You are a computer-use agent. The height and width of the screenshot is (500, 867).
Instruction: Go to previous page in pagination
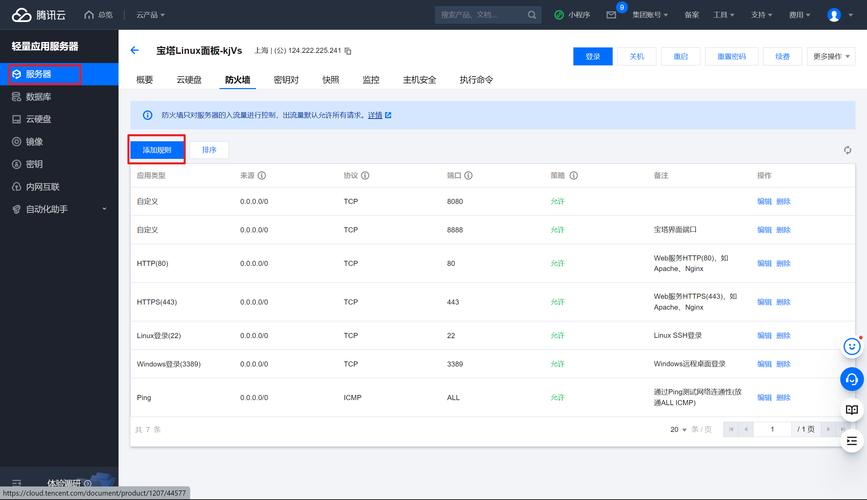pos(746,429)
